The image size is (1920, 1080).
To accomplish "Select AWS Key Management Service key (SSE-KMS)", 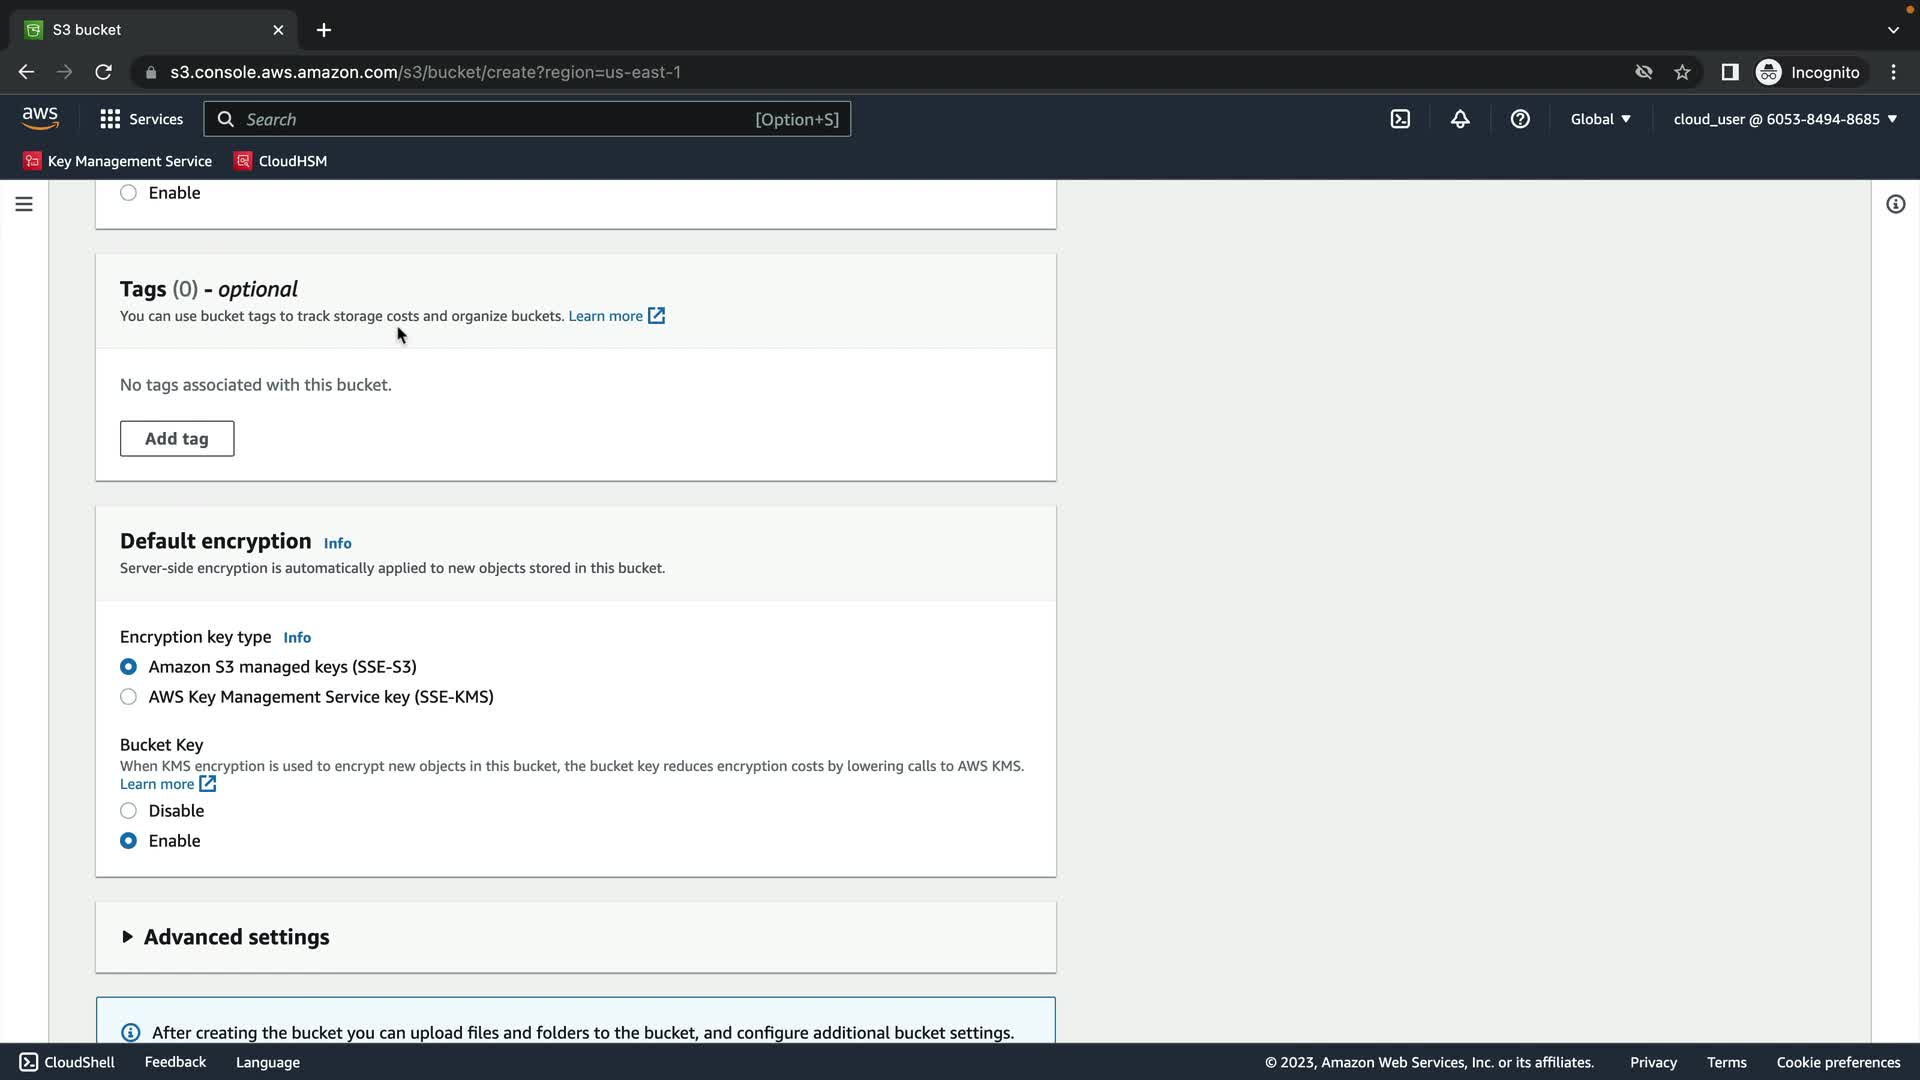I will (x=129, y=697).
